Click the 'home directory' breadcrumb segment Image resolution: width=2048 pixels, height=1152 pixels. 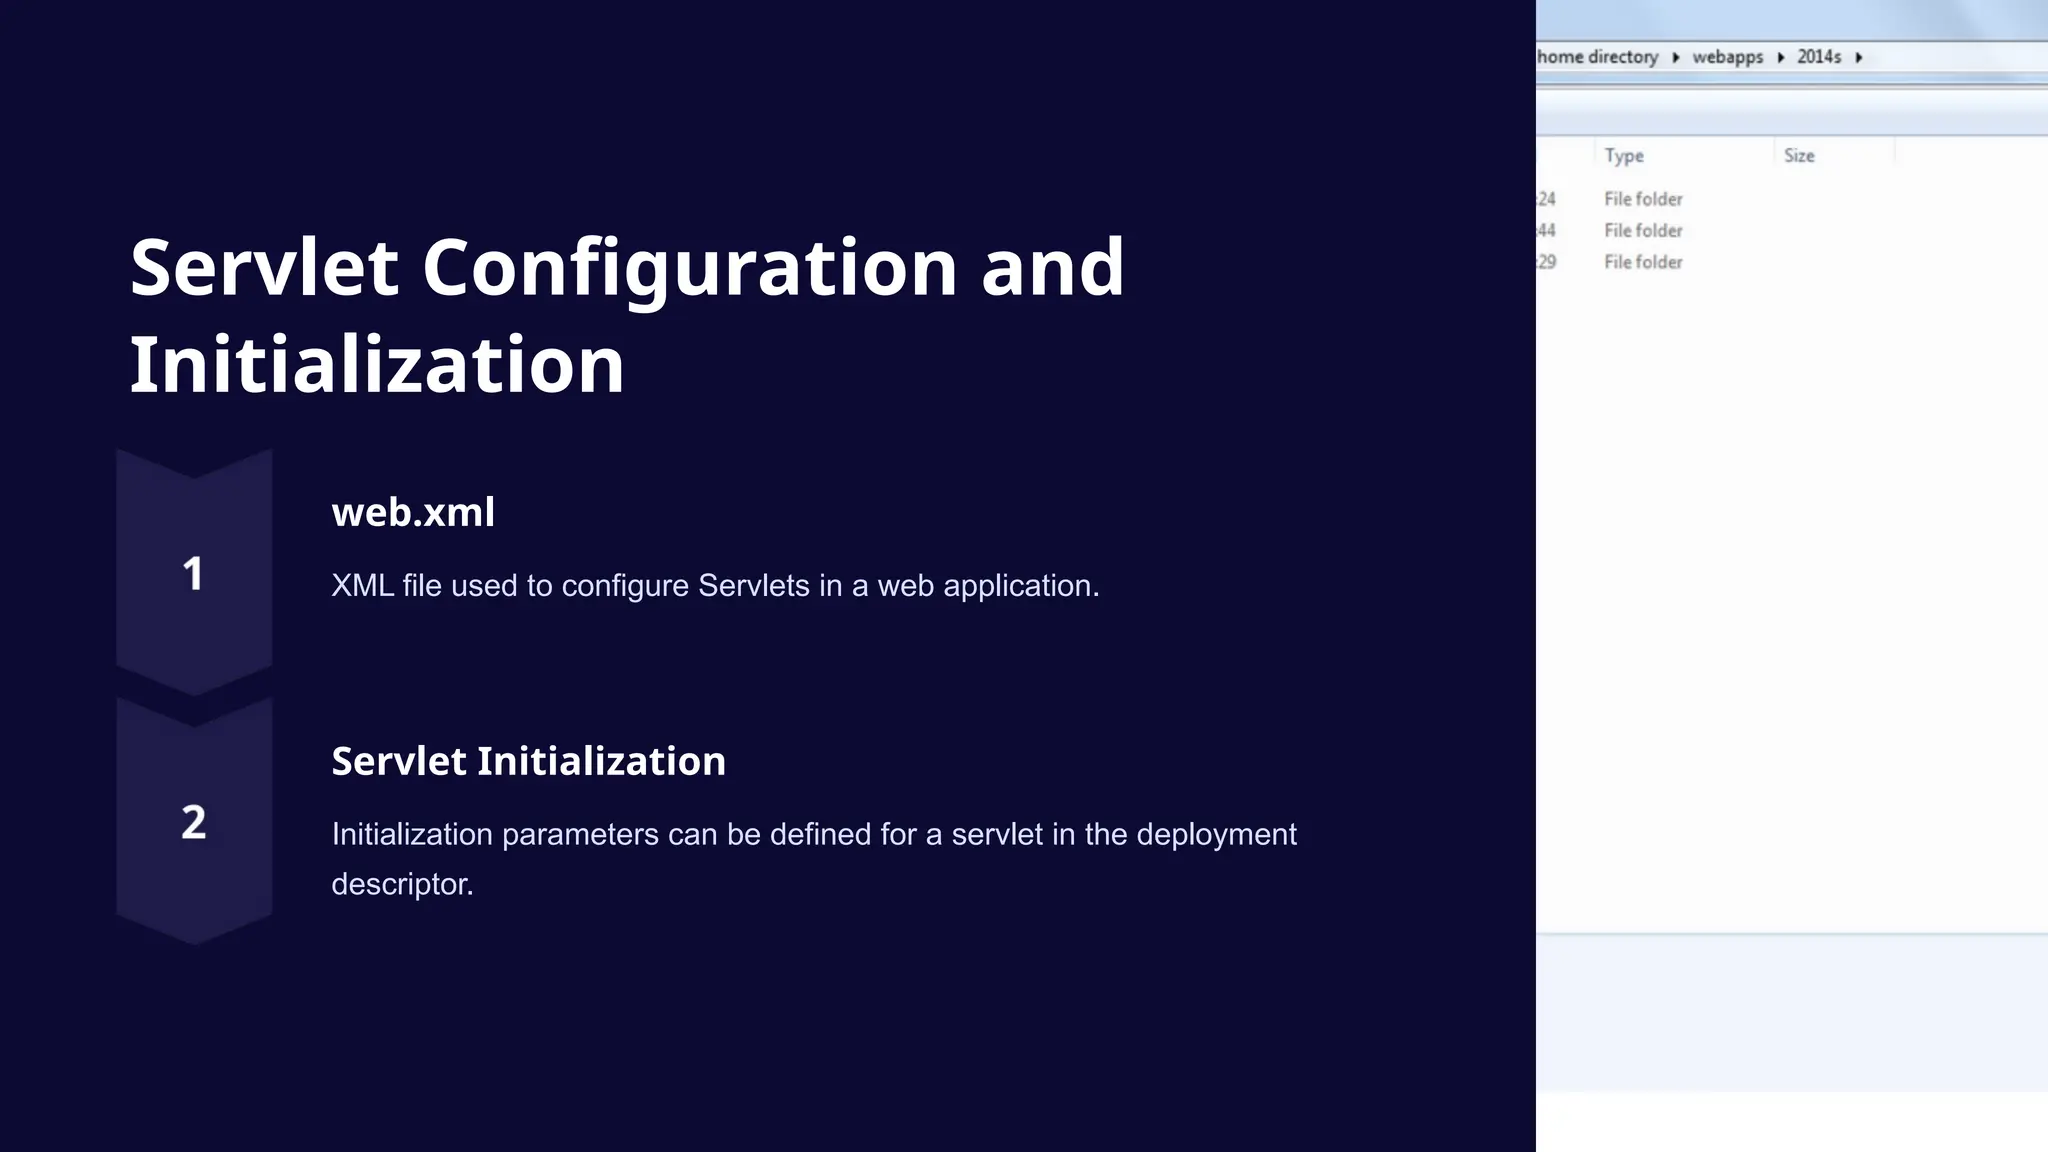(x=1597, y=57)
